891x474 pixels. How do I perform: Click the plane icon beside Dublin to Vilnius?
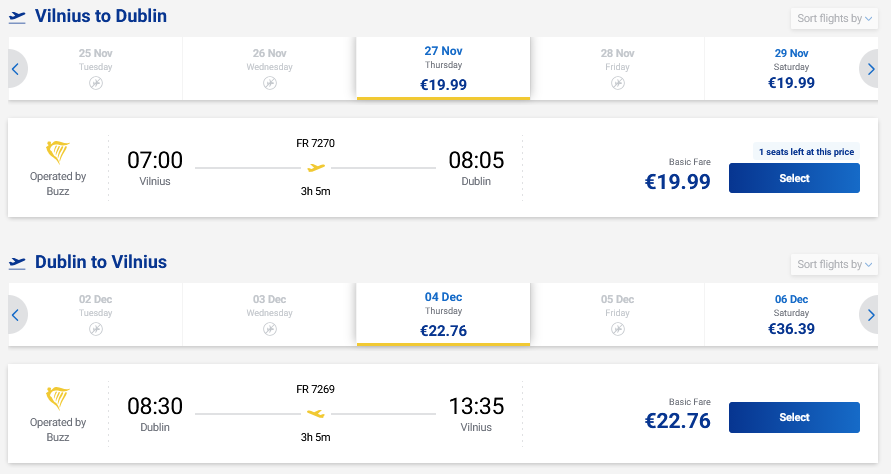point(17,263)
